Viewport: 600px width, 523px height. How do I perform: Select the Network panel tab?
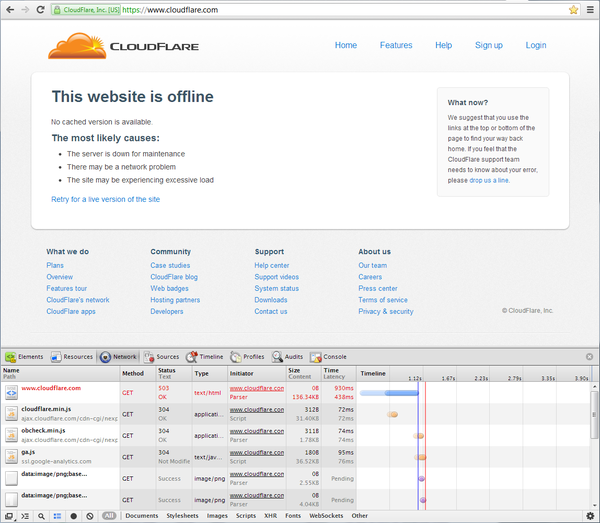(118, 357)
